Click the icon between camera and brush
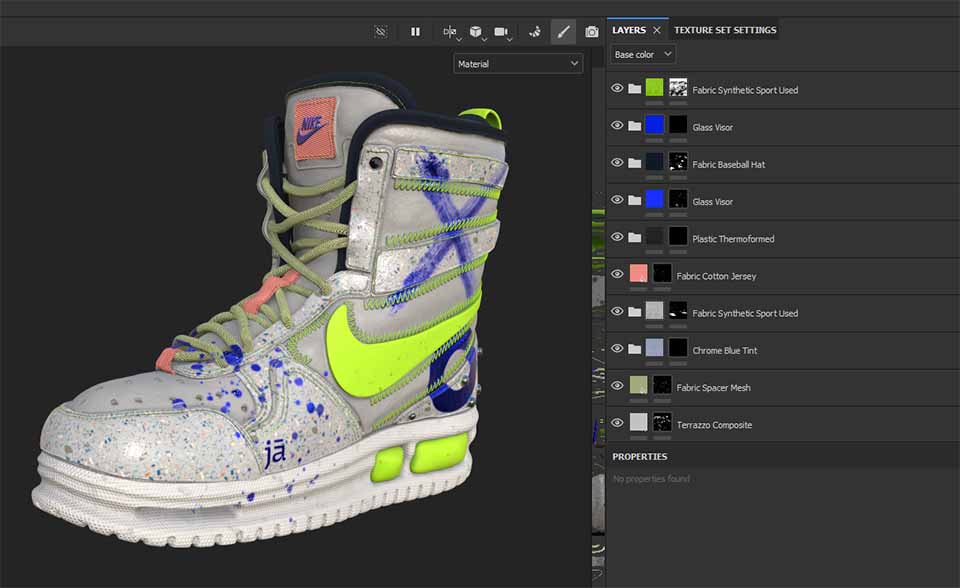Image resolution: width=960 pixels, height=588 pixels. click(534, 32)
